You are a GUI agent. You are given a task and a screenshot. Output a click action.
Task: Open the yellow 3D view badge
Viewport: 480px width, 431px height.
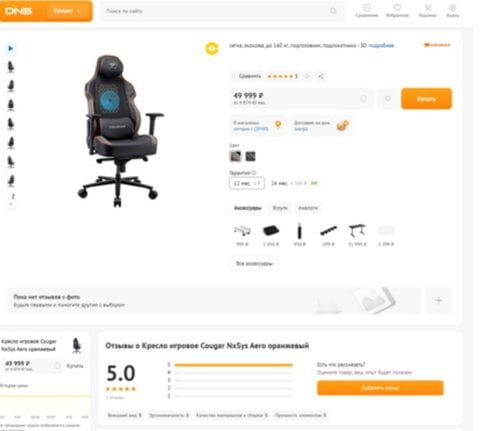[212, 49]
